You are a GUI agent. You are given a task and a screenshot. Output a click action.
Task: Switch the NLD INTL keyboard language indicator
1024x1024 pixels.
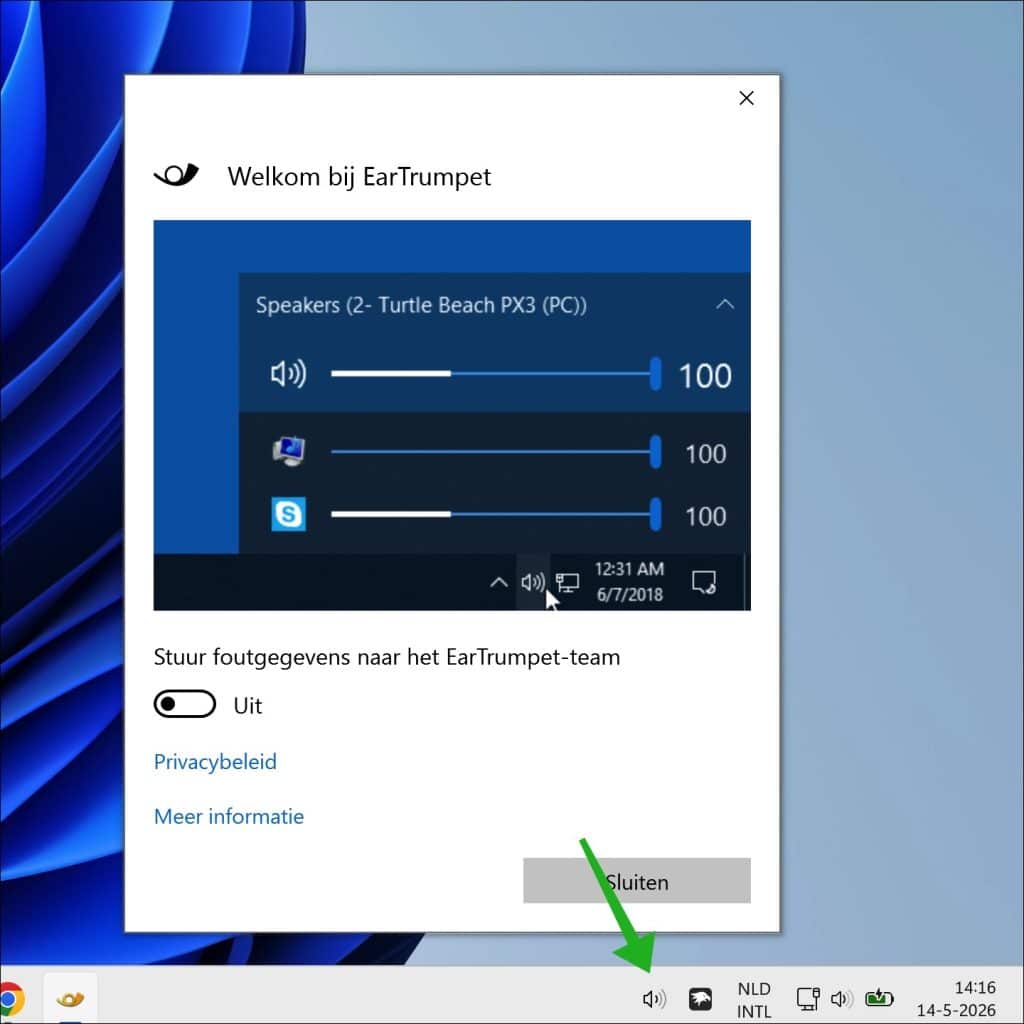(x=754, y=1000)
